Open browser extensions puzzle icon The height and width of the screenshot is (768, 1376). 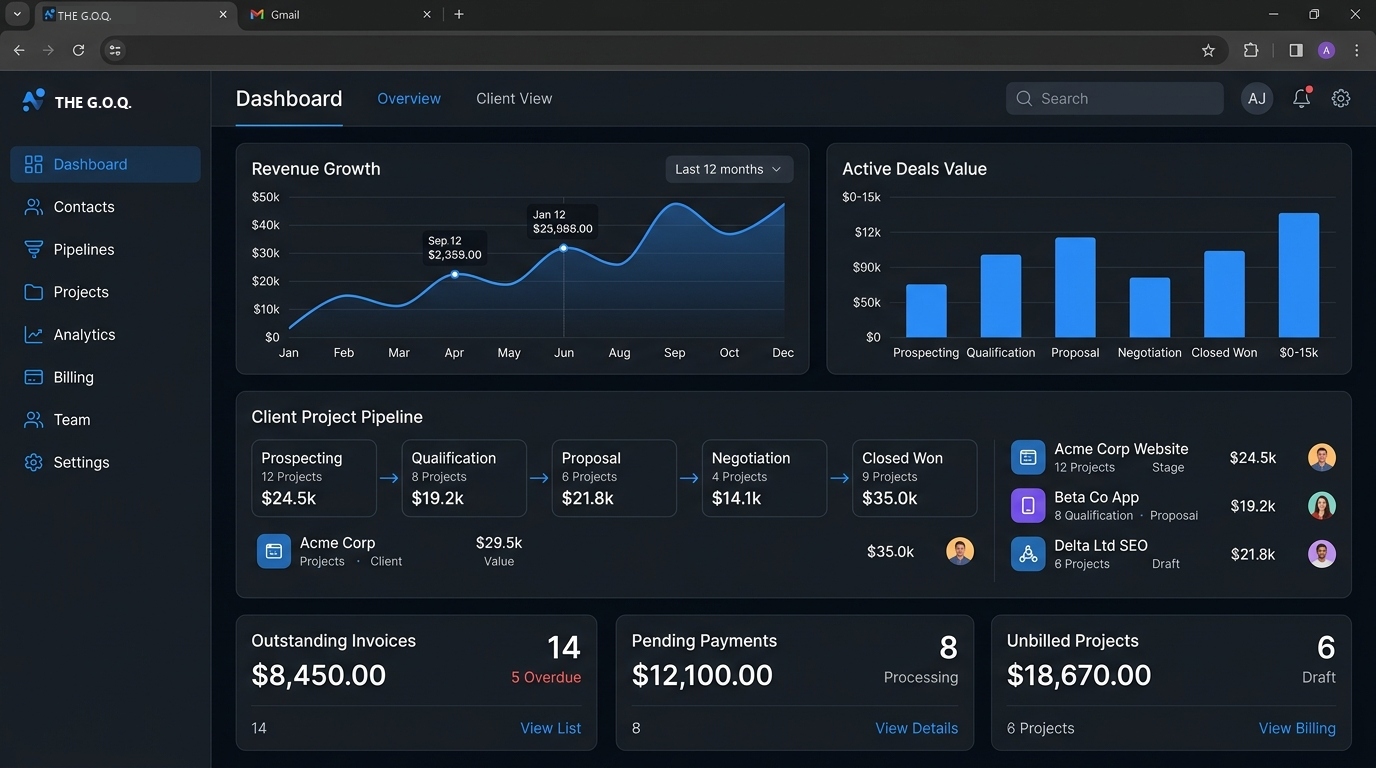pyautogui.click(x=1251, y=50)
